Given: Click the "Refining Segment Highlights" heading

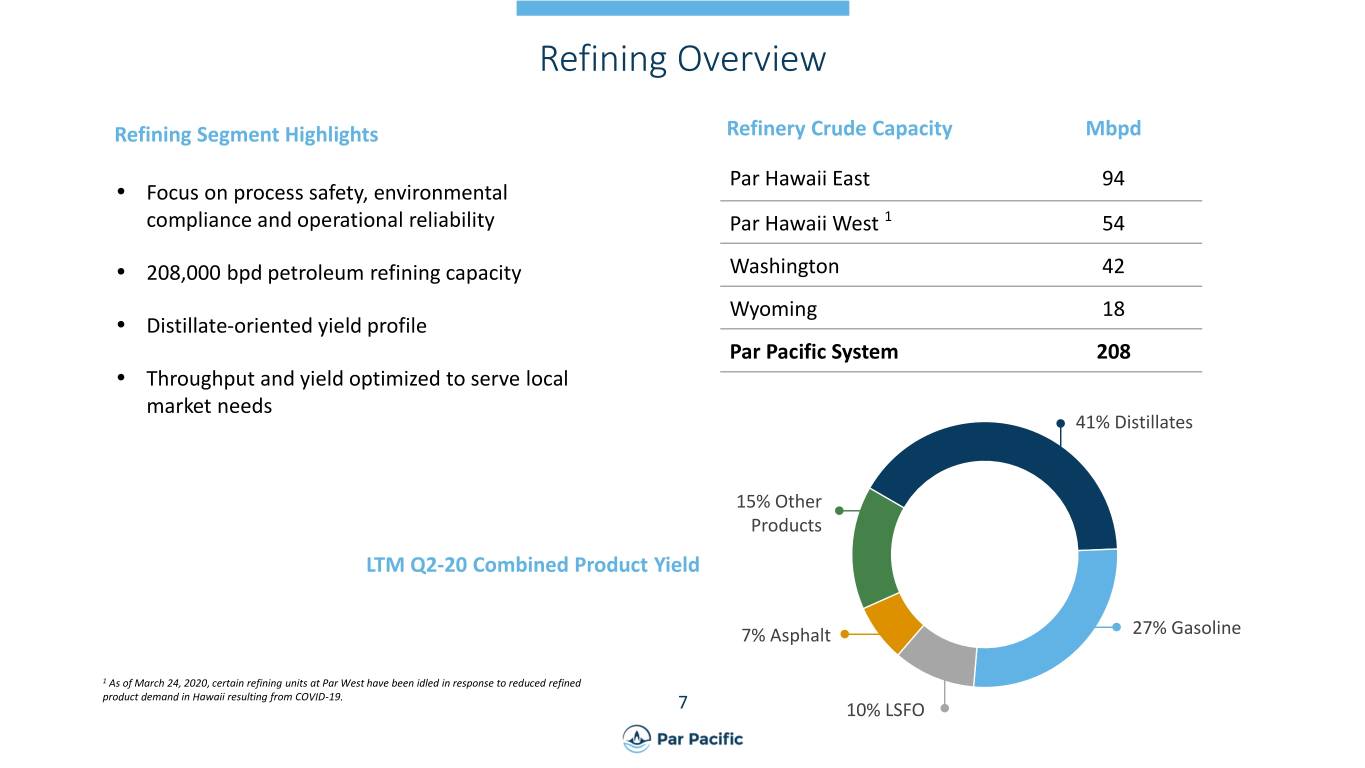Looking at the screenshot, I should point(246,134).
